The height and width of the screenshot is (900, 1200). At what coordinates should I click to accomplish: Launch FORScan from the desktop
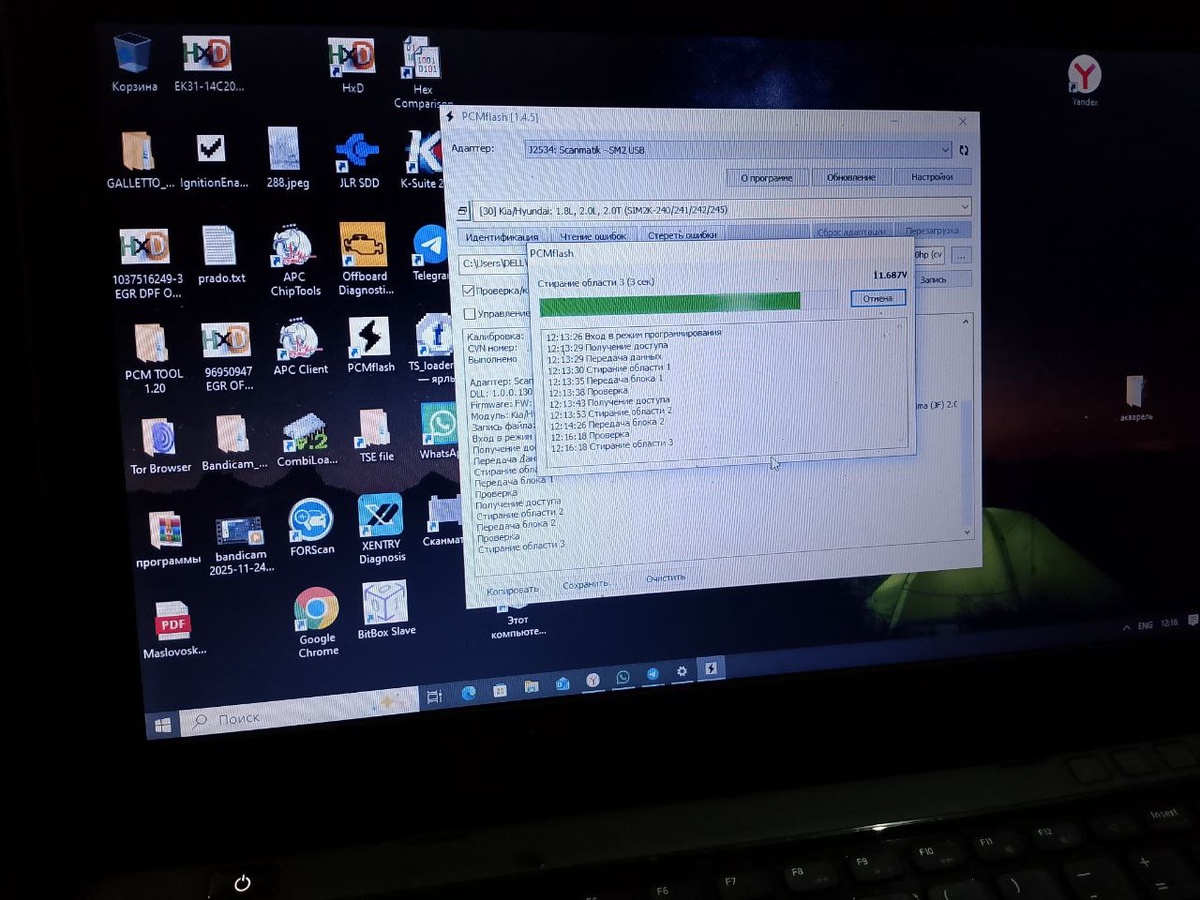(312, 527)
